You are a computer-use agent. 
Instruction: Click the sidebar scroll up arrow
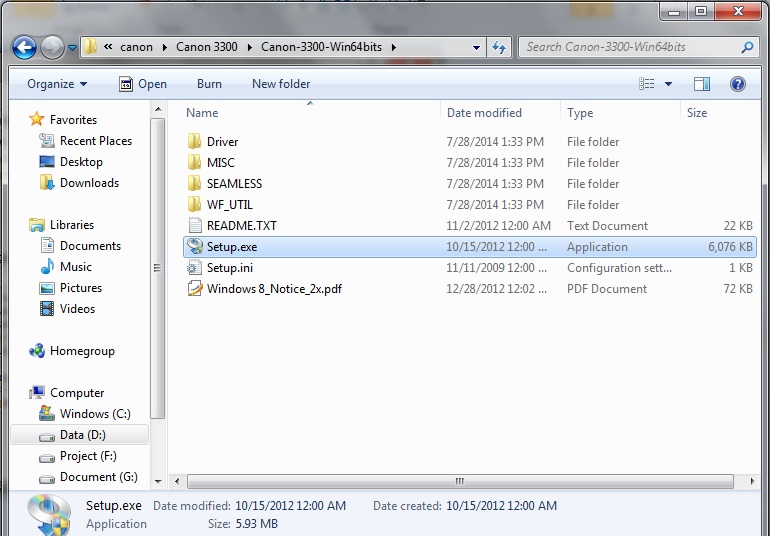(x=158, y=109)
